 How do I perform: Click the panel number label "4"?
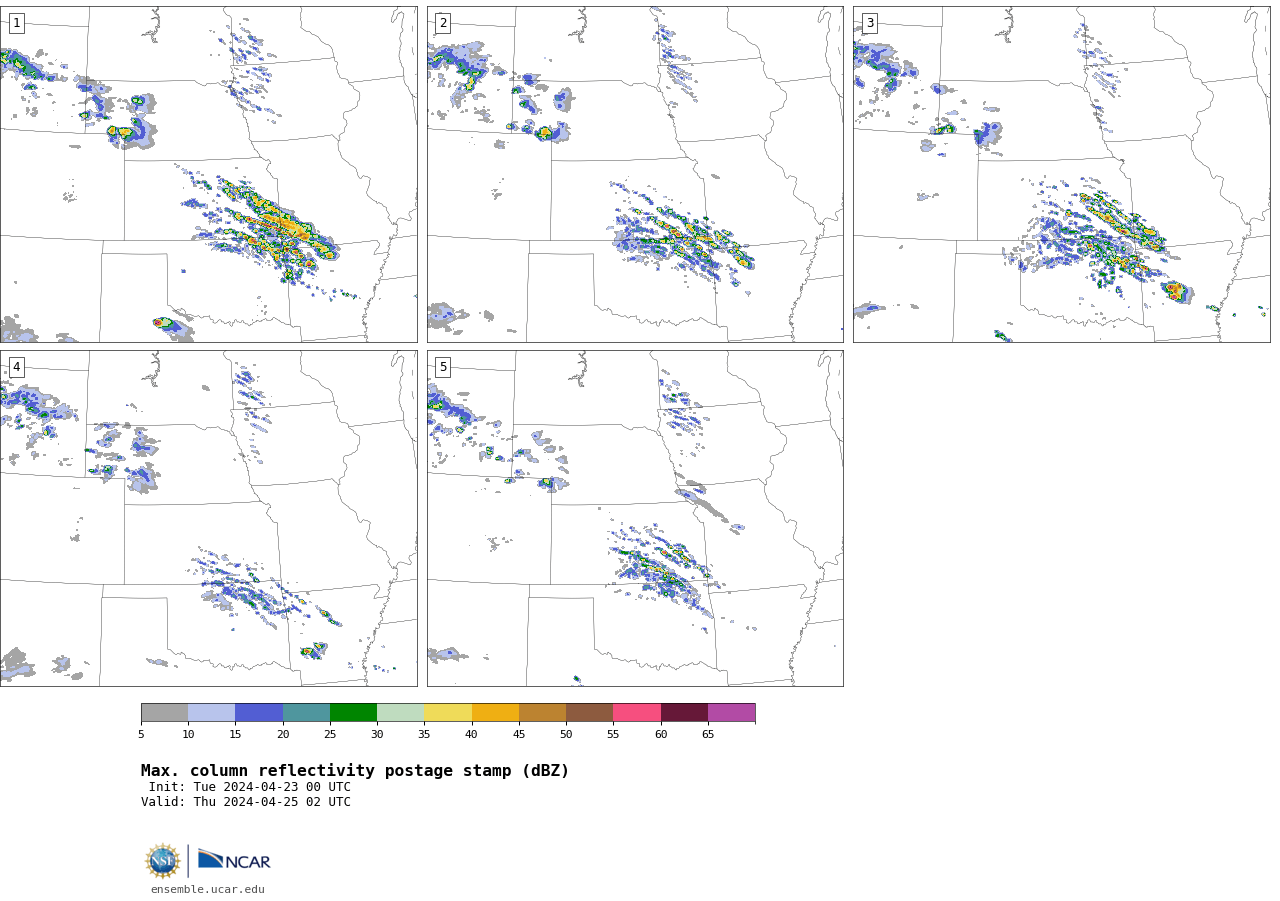click(x=16, y=367)
